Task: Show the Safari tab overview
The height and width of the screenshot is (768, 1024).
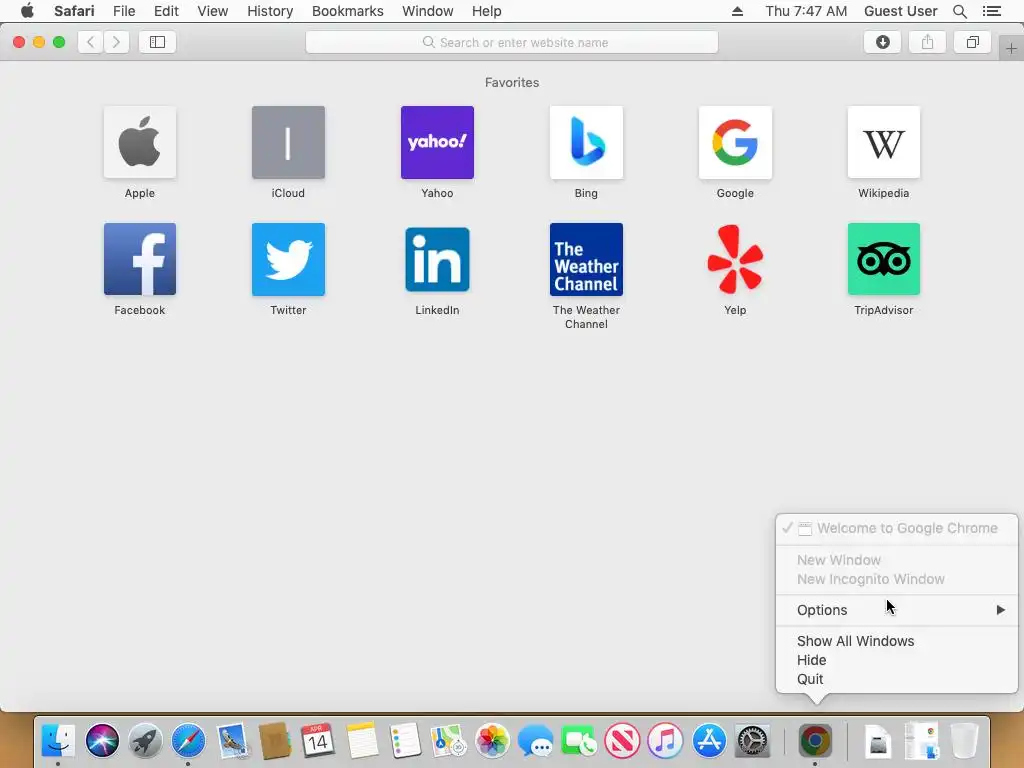Action: coord(972,42)
